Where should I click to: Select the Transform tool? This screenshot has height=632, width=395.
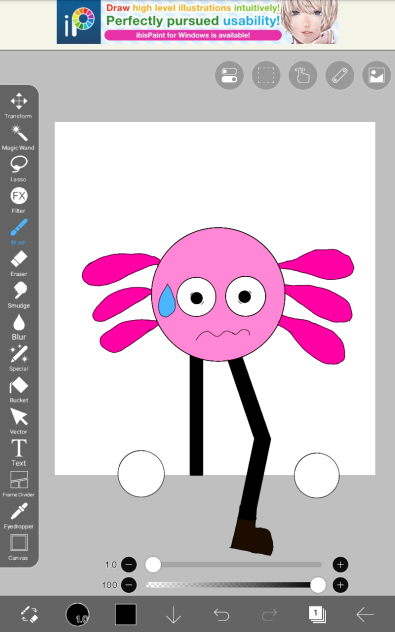(x=19, y=106)
